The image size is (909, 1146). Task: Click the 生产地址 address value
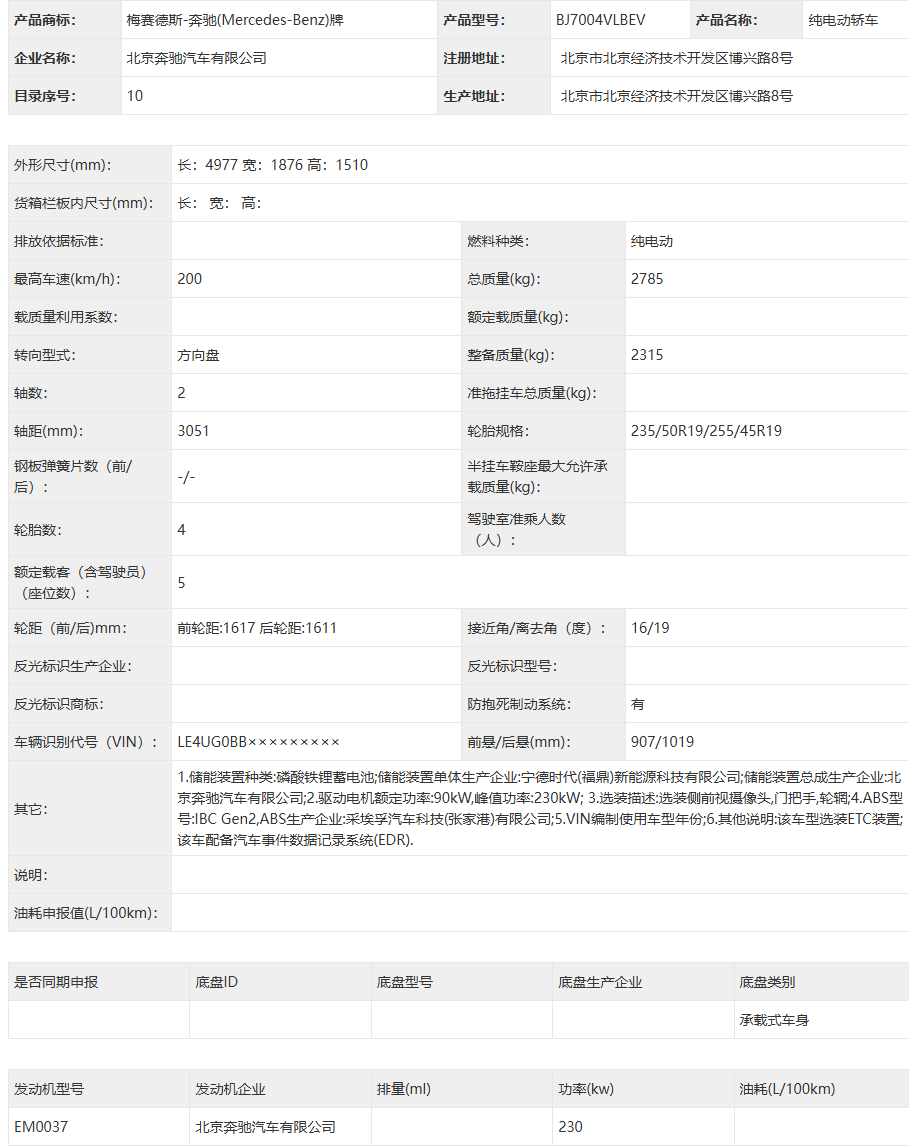coord(677,96)
